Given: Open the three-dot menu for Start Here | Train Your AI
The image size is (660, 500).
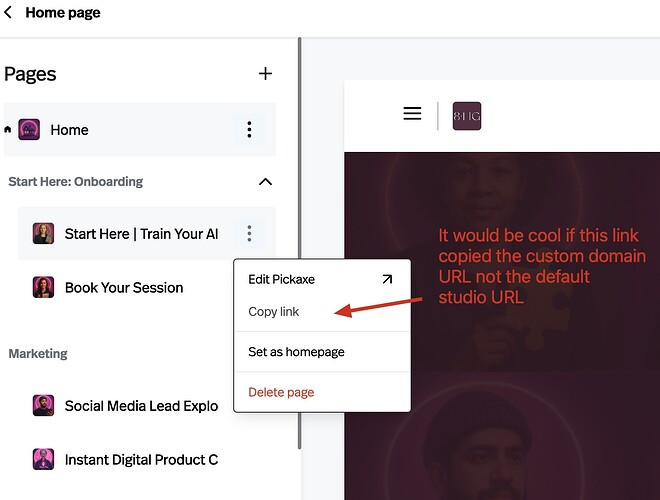Looking at the screenshot, I should pos(250,233).
